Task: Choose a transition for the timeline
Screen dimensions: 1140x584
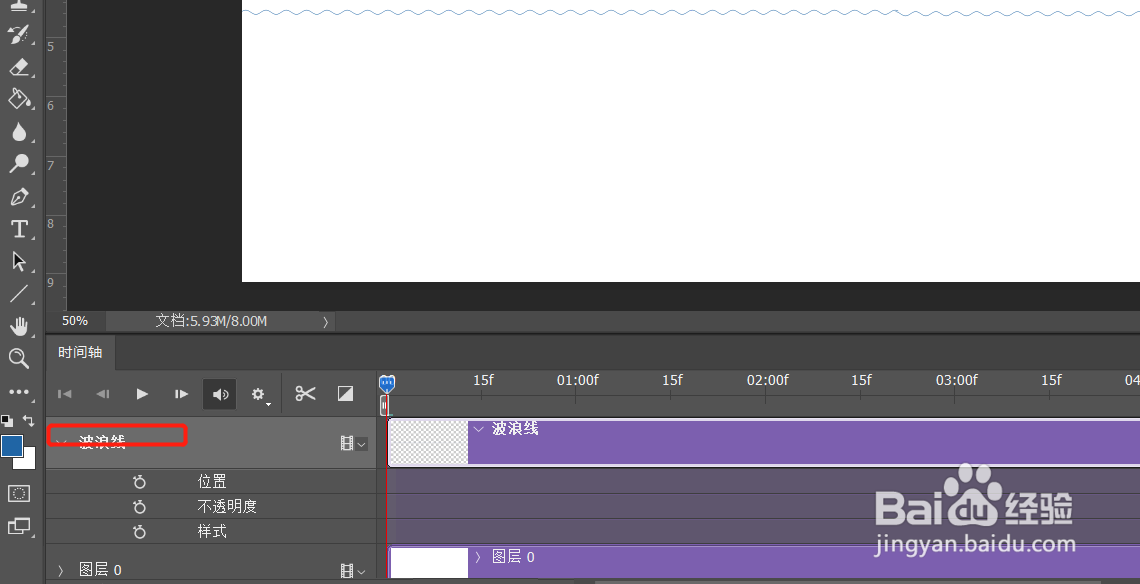Action: click(345, 393)
